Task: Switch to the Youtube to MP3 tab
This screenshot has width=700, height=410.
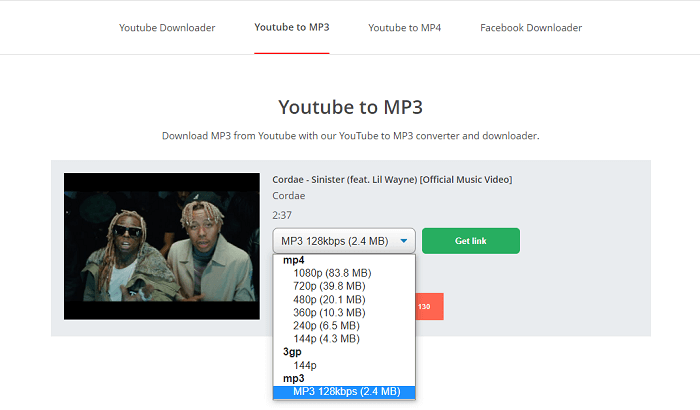Action: point(292,27)
